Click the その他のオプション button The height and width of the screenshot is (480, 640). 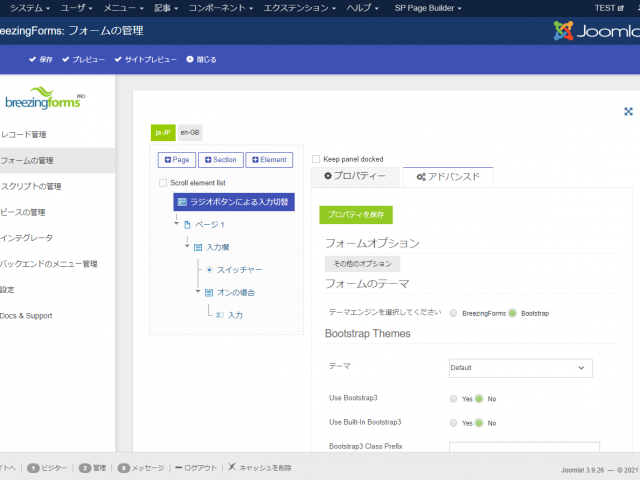pyautogui.click(x=362, y=264)
